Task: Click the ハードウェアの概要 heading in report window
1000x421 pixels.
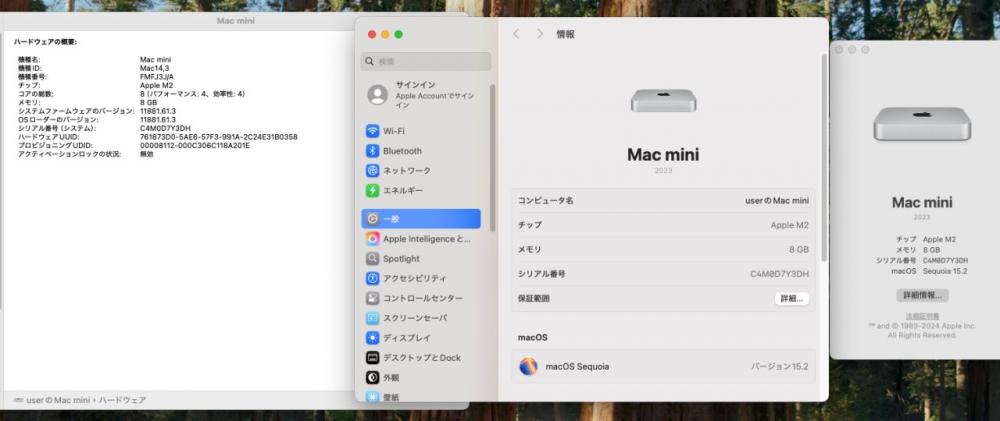Action: coord(45,42)
